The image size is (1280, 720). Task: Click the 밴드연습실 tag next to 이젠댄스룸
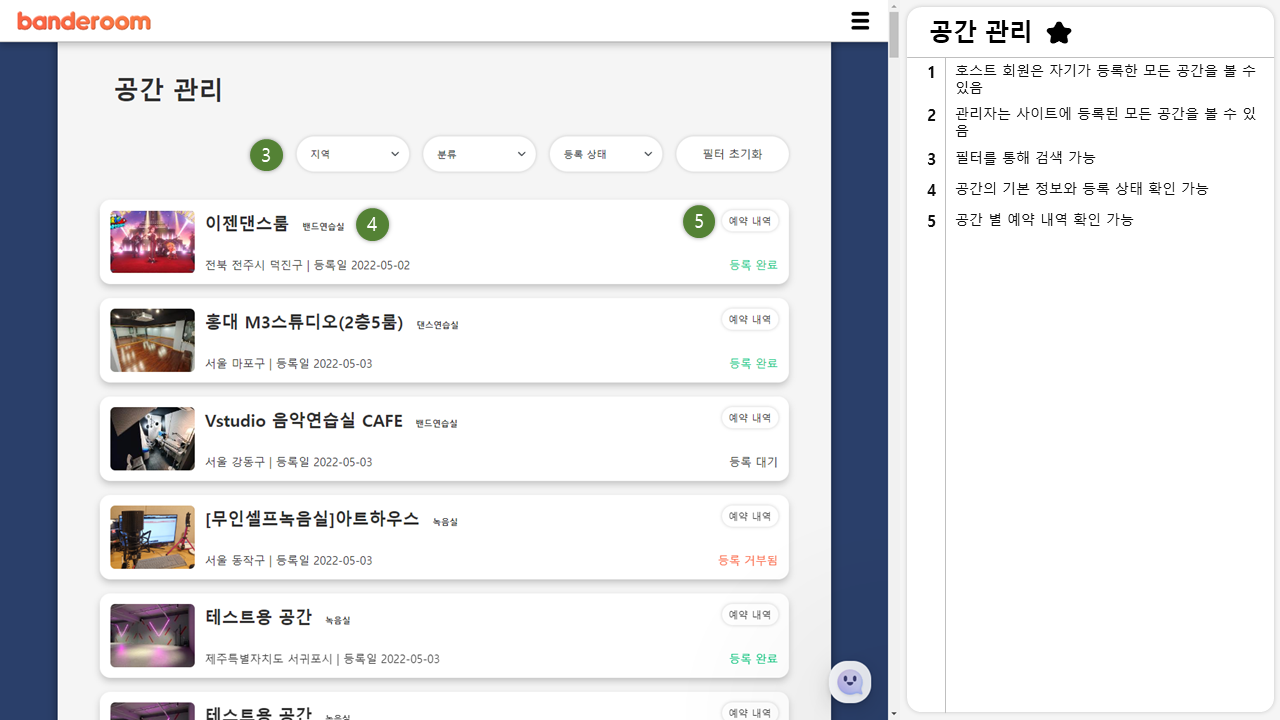pos(322,227)
